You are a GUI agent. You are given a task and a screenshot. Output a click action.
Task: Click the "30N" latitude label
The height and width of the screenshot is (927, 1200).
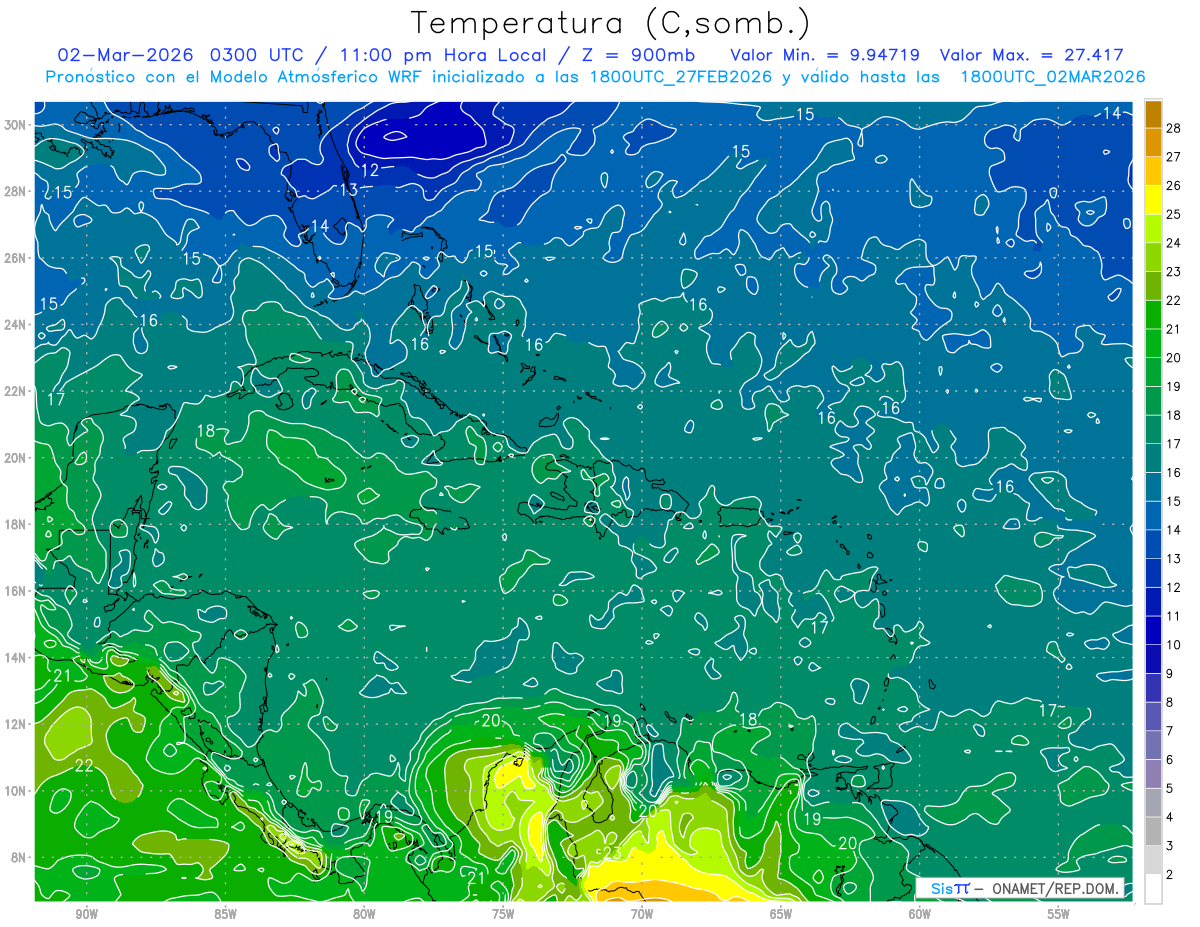tap(16, 125)
